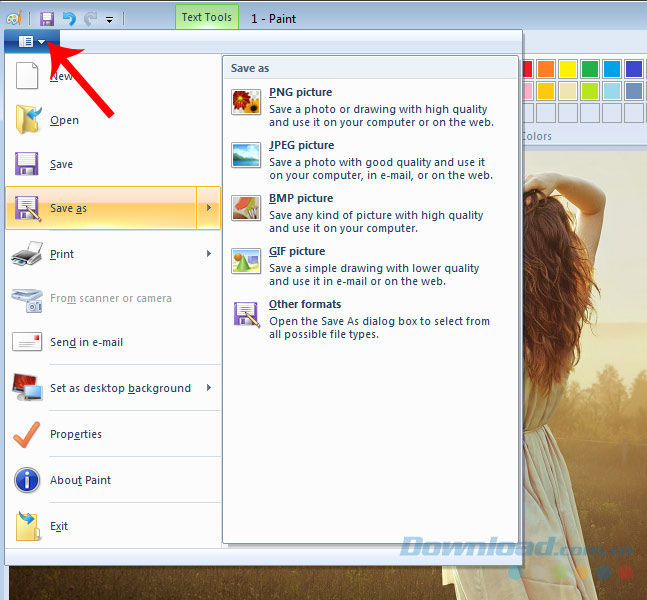Click the JPEG picture landscape icon
The width and height of the screenshot is (647, 600).
[246, 155]
